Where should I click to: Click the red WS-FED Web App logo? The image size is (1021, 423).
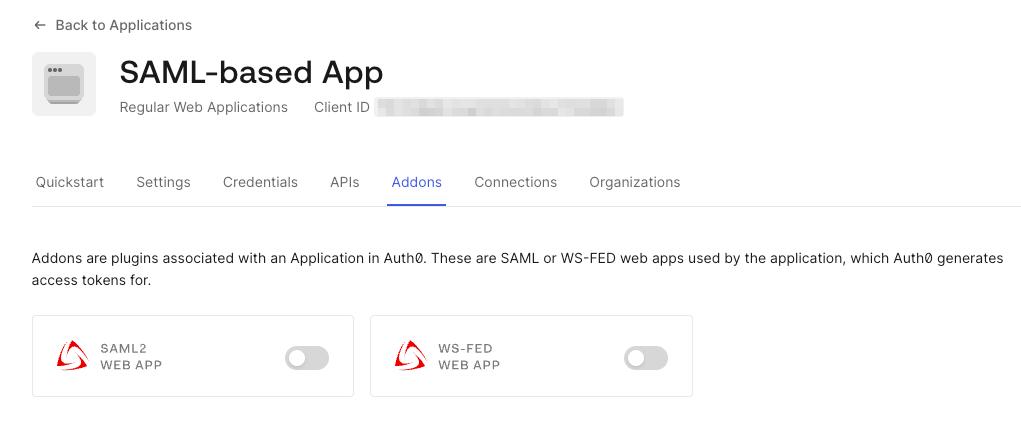(410, 356)
